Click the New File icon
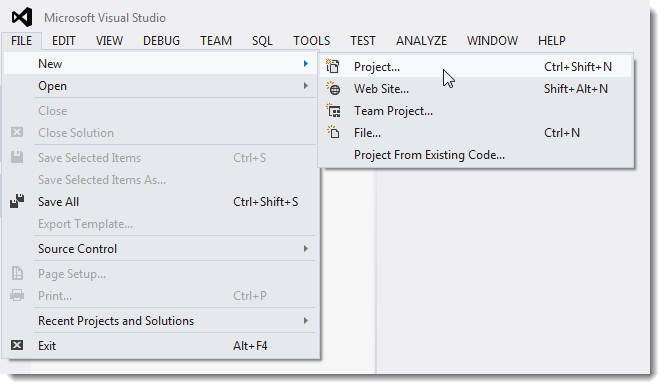 [x=333, y=132]
